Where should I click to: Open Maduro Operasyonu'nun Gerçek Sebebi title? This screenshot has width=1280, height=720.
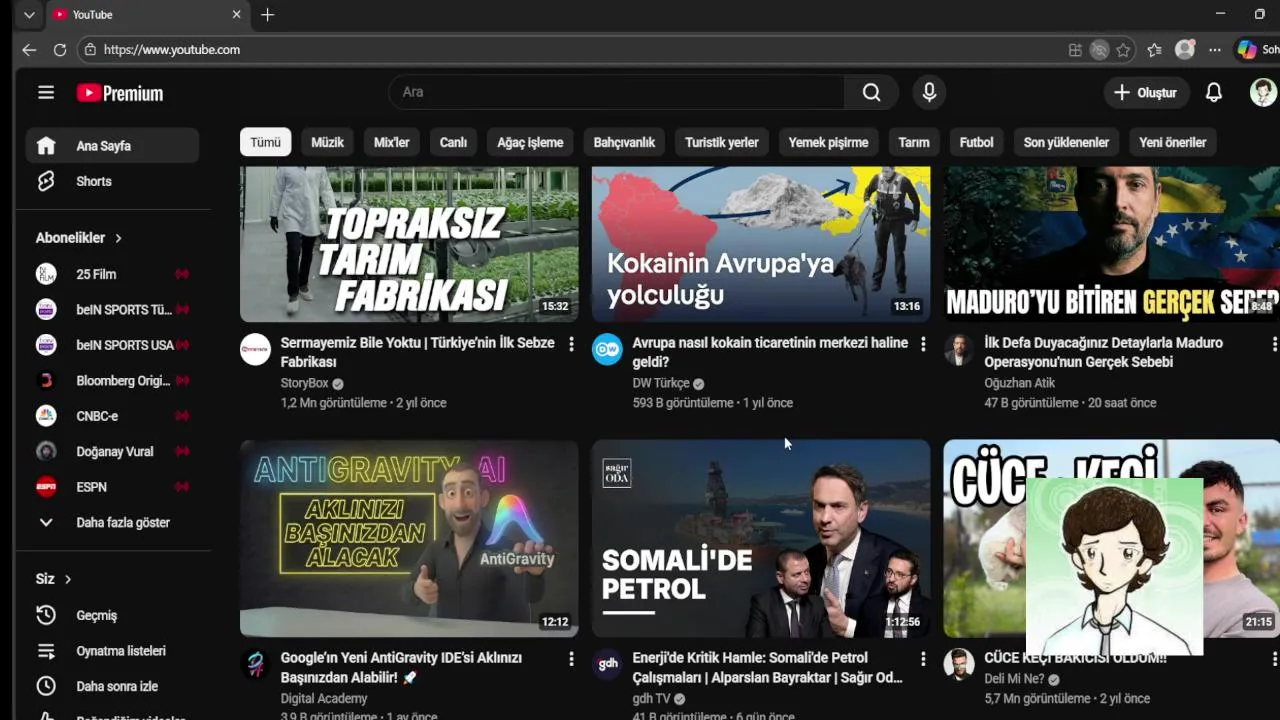[x=1104, y=352]
